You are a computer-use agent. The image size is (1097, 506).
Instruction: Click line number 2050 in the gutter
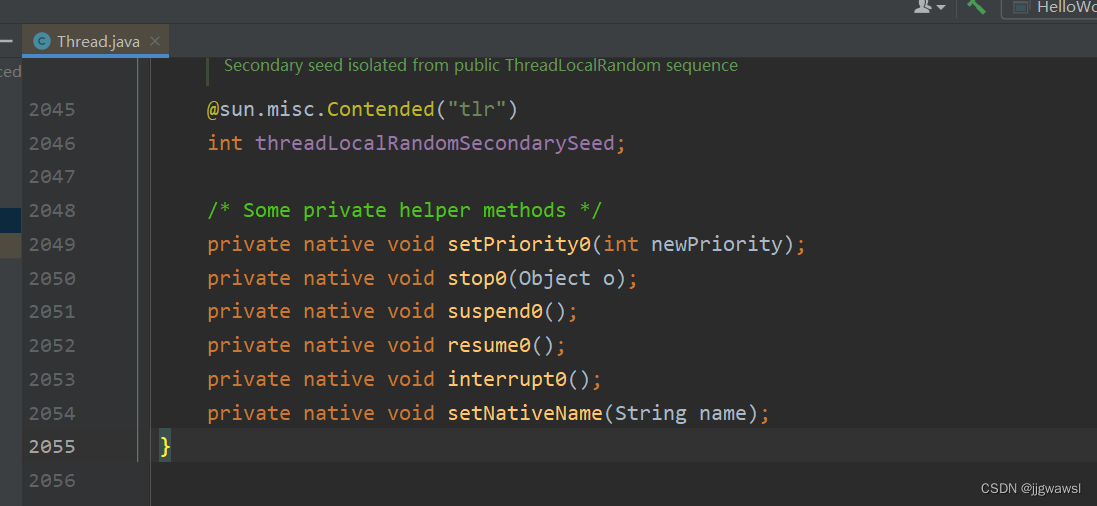52,279
